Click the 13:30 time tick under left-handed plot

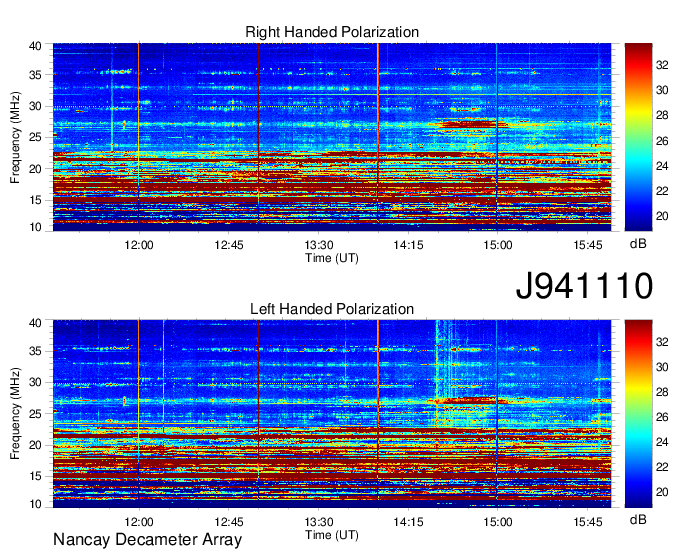[319, 522]
